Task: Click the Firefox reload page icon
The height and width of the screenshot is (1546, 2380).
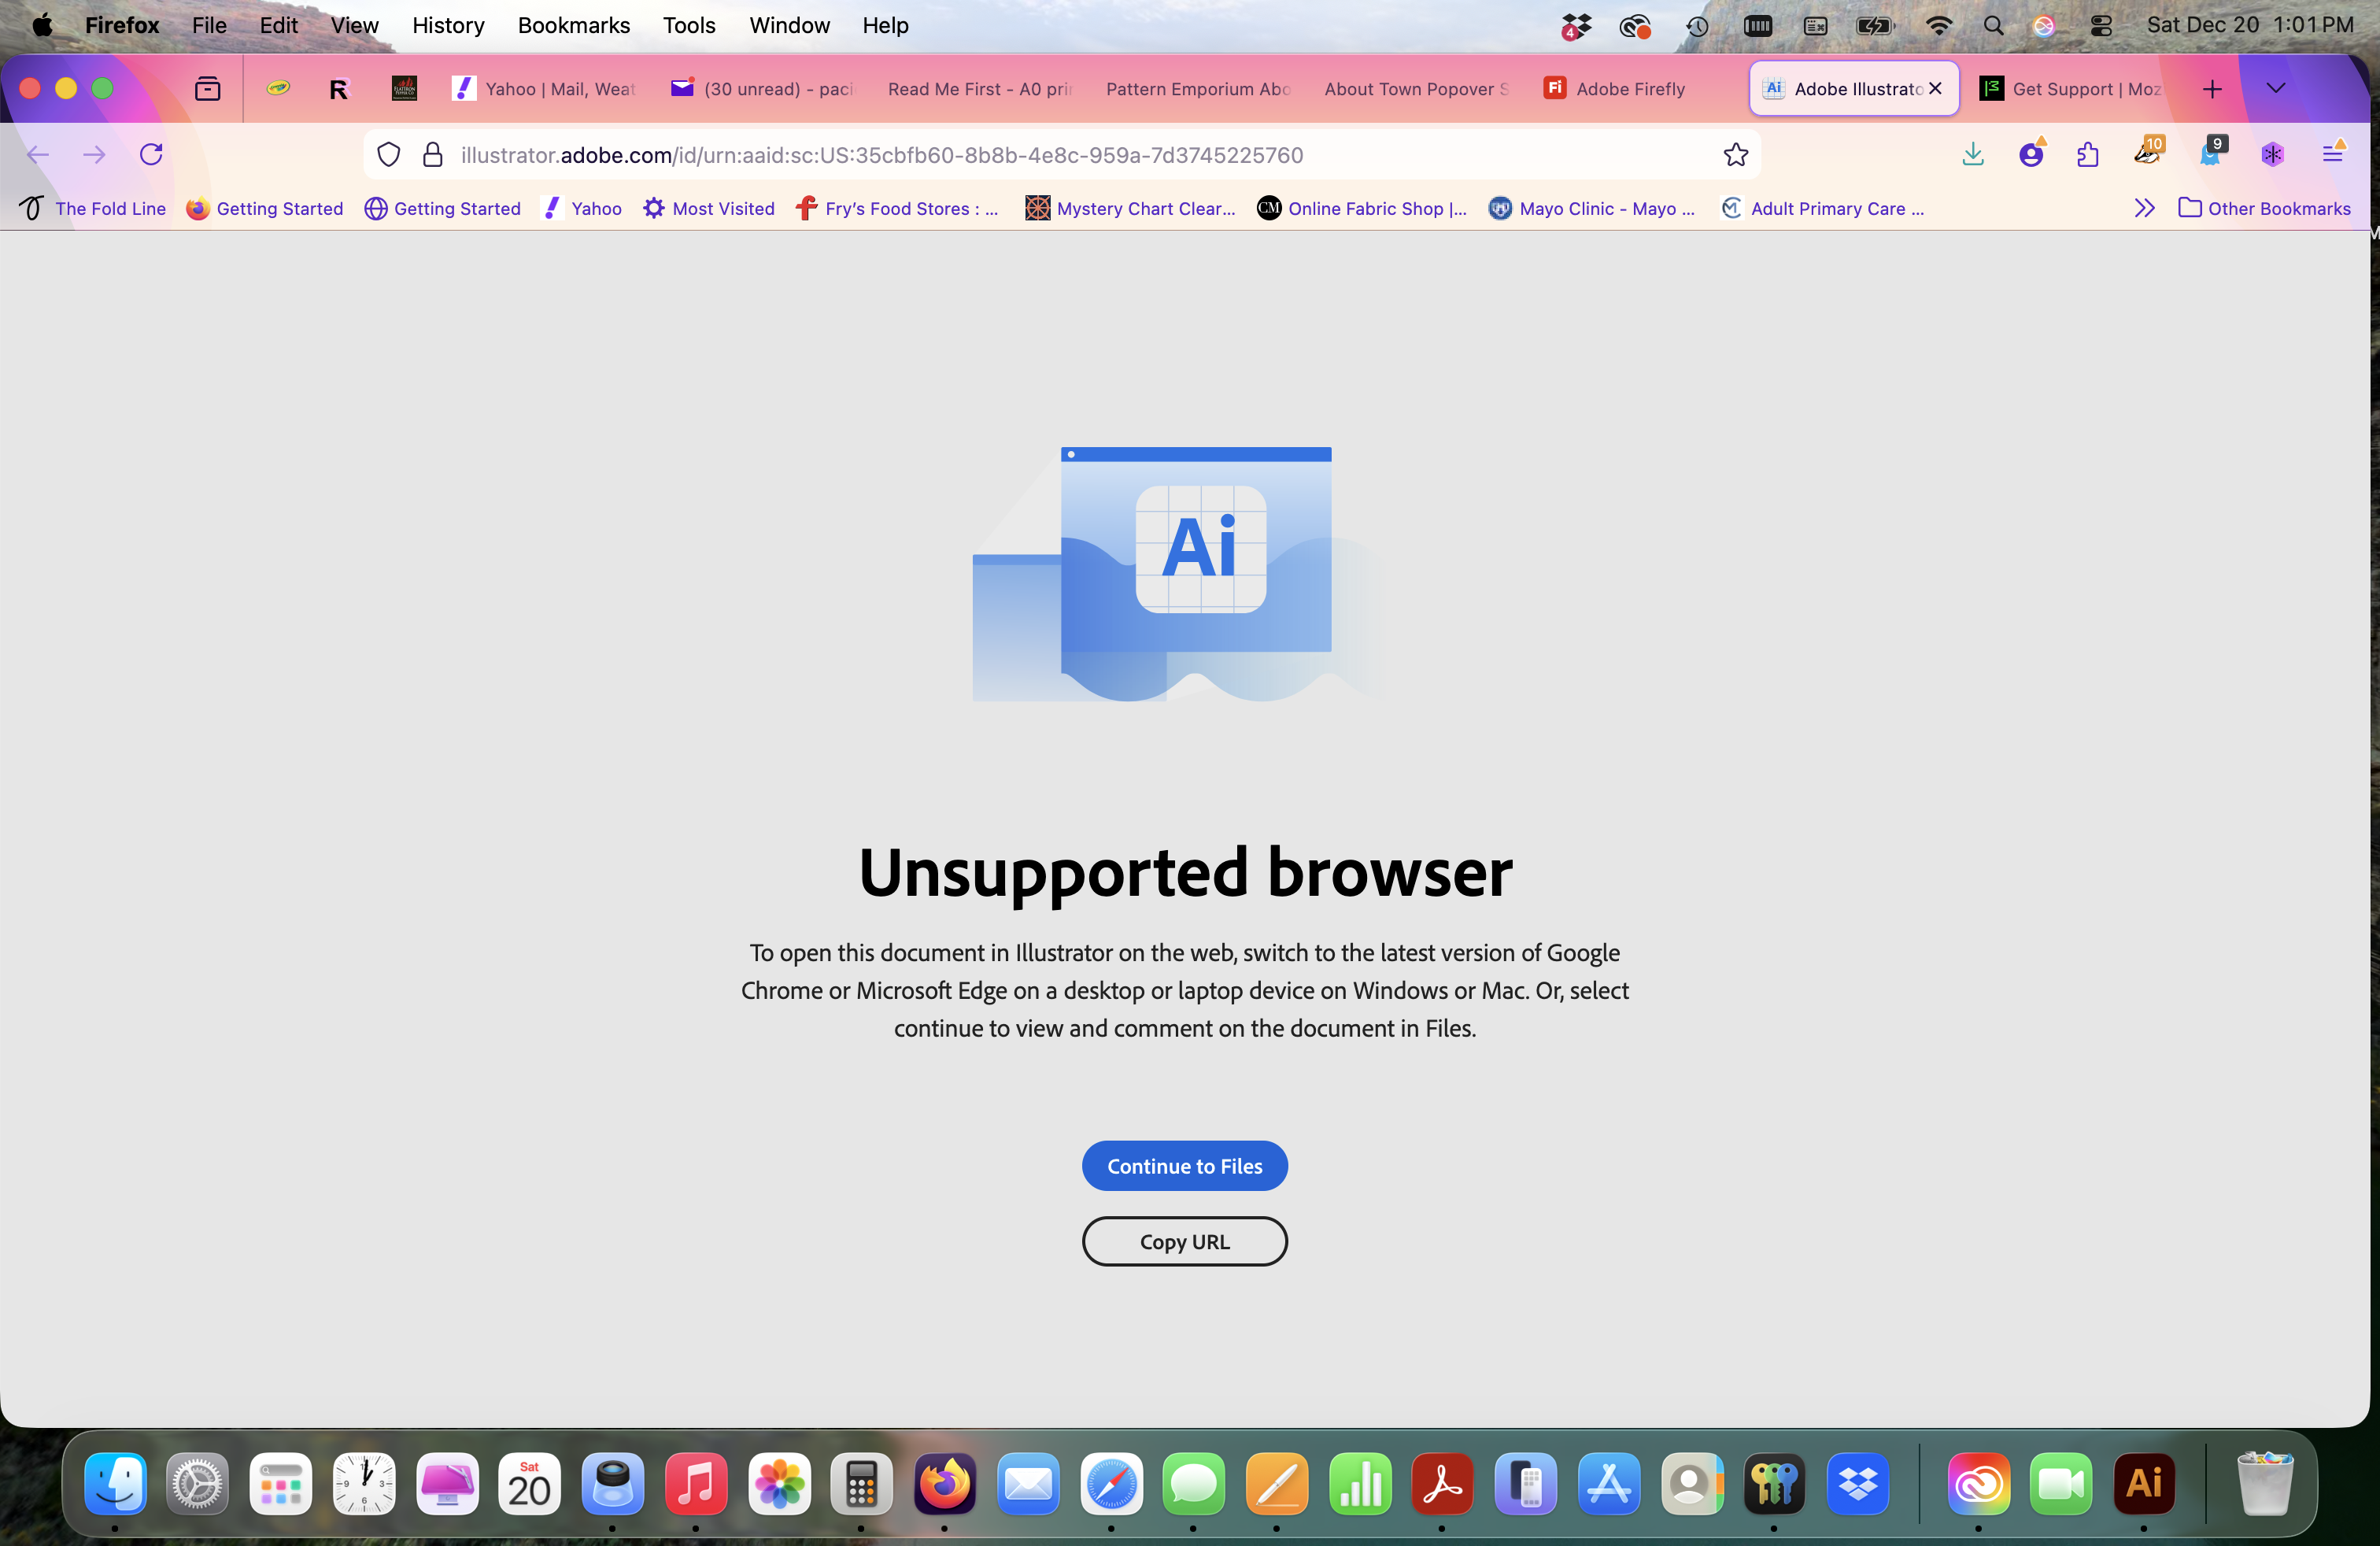Action: pos(151,154)
